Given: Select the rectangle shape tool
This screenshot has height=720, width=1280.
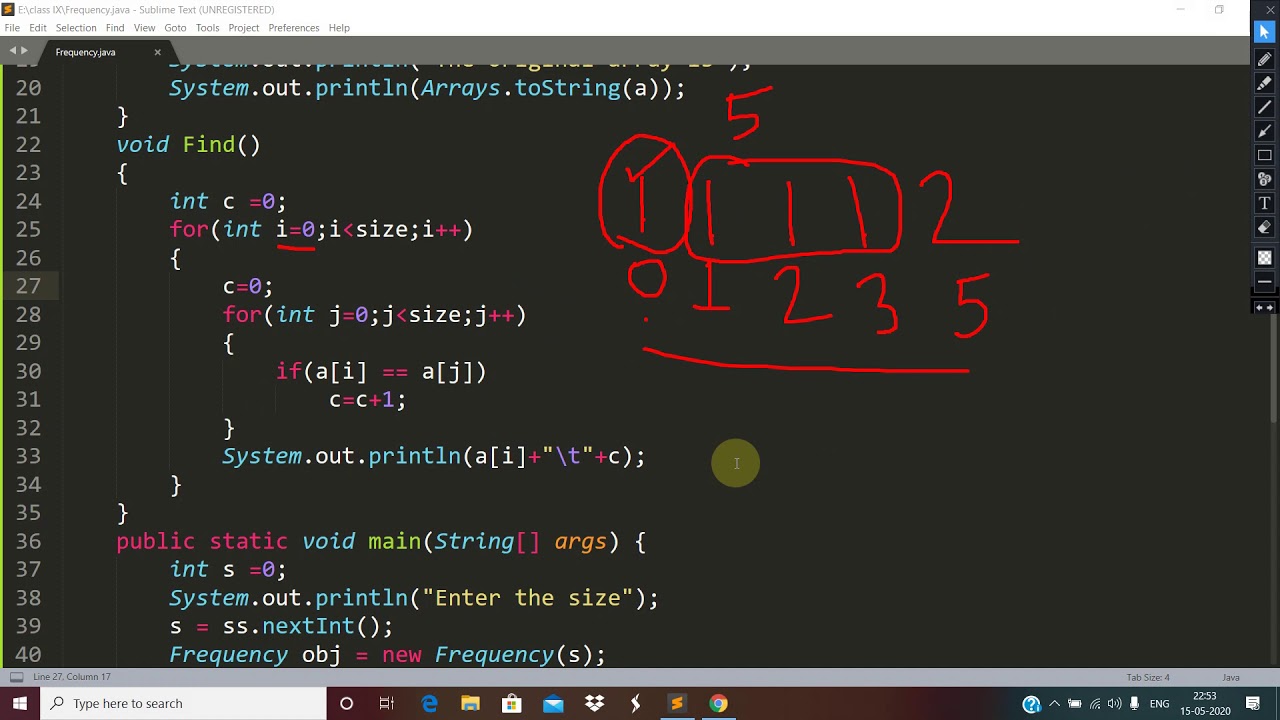Looking at the screenshot, I should (1264, 155).
